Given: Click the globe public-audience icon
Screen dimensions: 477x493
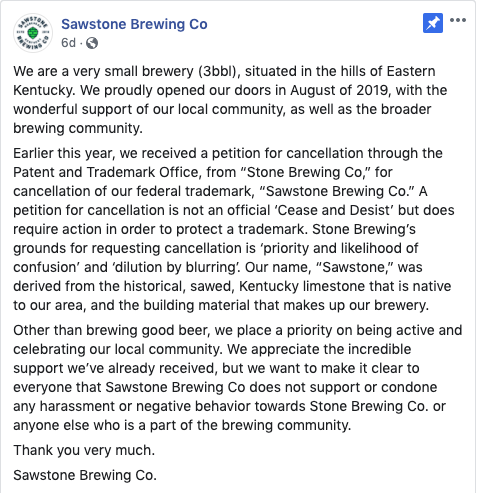Looking at the screenshot, I should [92, 43].
